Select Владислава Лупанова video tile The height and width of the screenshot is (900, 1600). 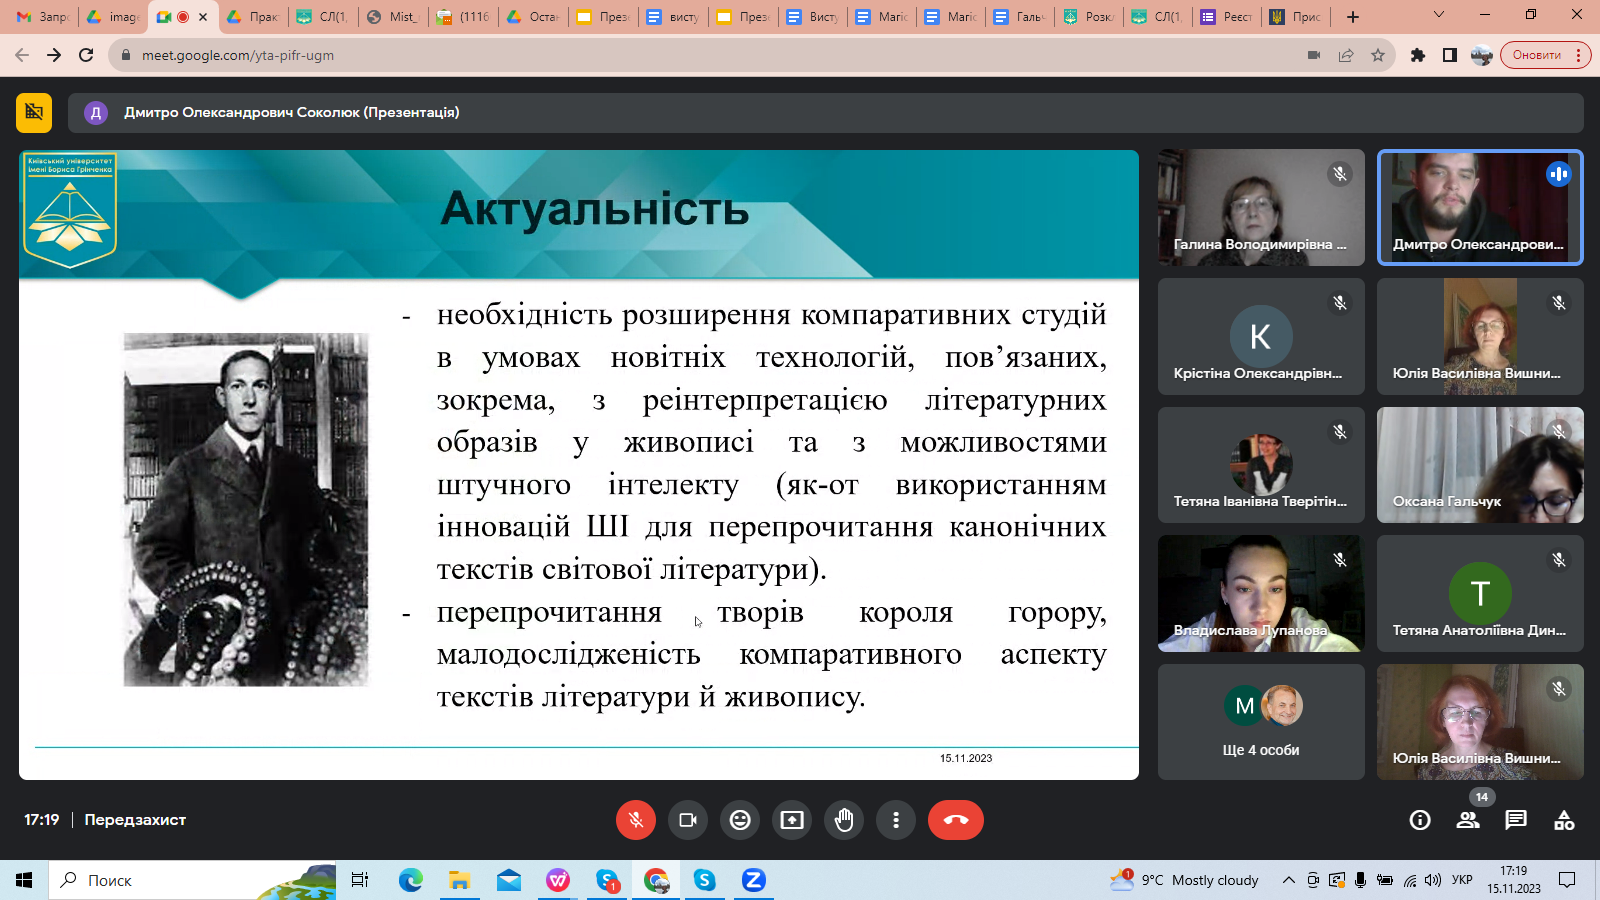1260,593
